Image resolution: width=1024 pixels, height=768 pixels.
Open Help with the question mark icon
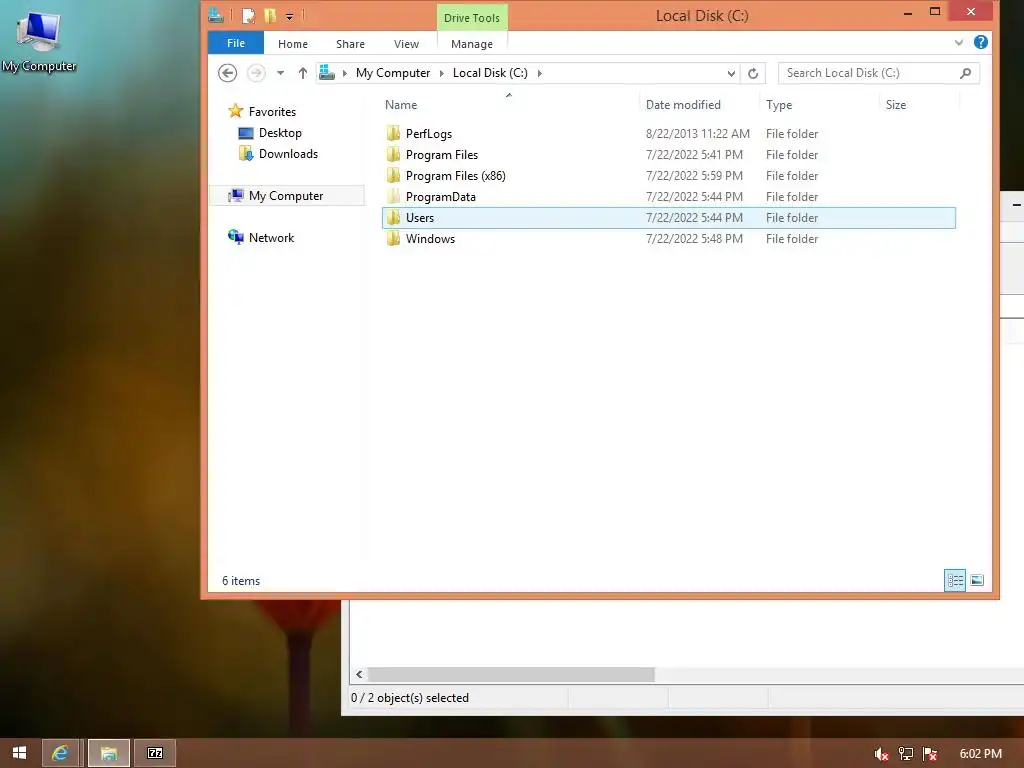coord(980,42)
